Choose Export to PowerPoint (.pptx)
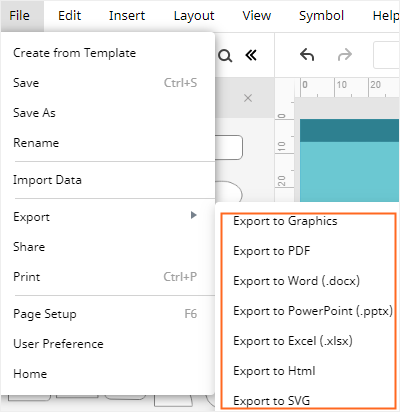This screenshot has height=412, width=400. [x=313, y=311]
